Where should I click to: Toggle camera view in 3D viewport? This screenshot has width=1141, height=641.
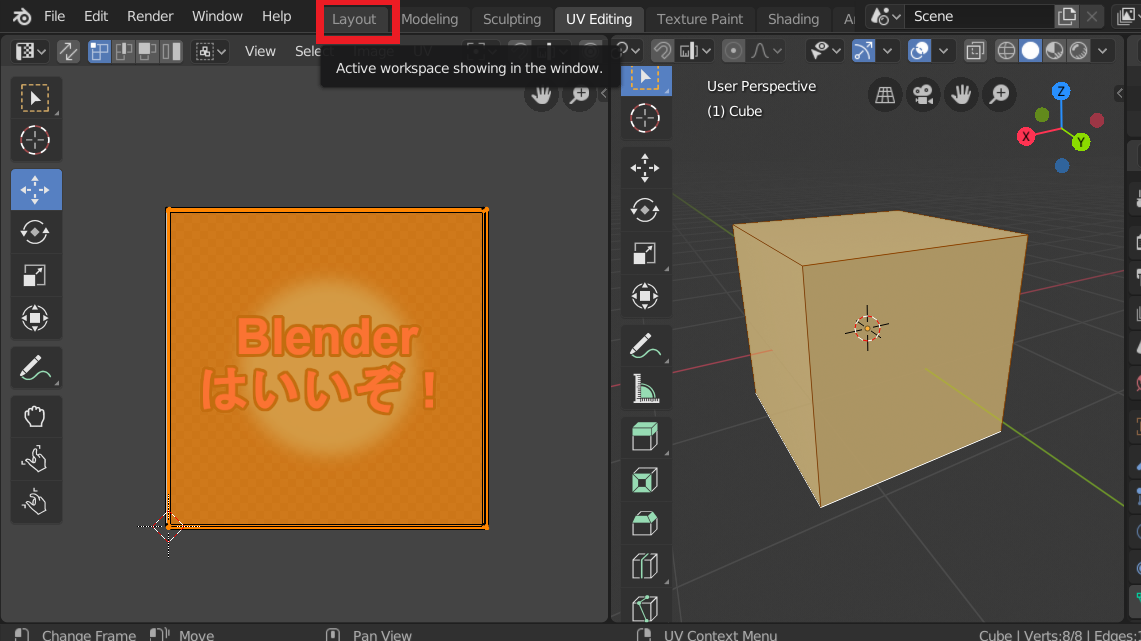point(923,95)
